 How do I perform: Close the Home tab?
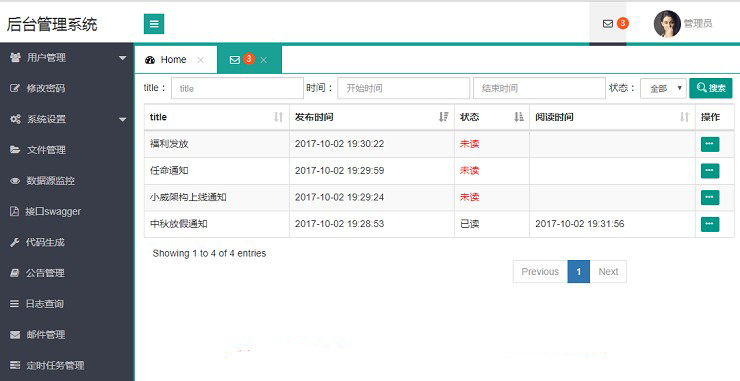point(201,60)
